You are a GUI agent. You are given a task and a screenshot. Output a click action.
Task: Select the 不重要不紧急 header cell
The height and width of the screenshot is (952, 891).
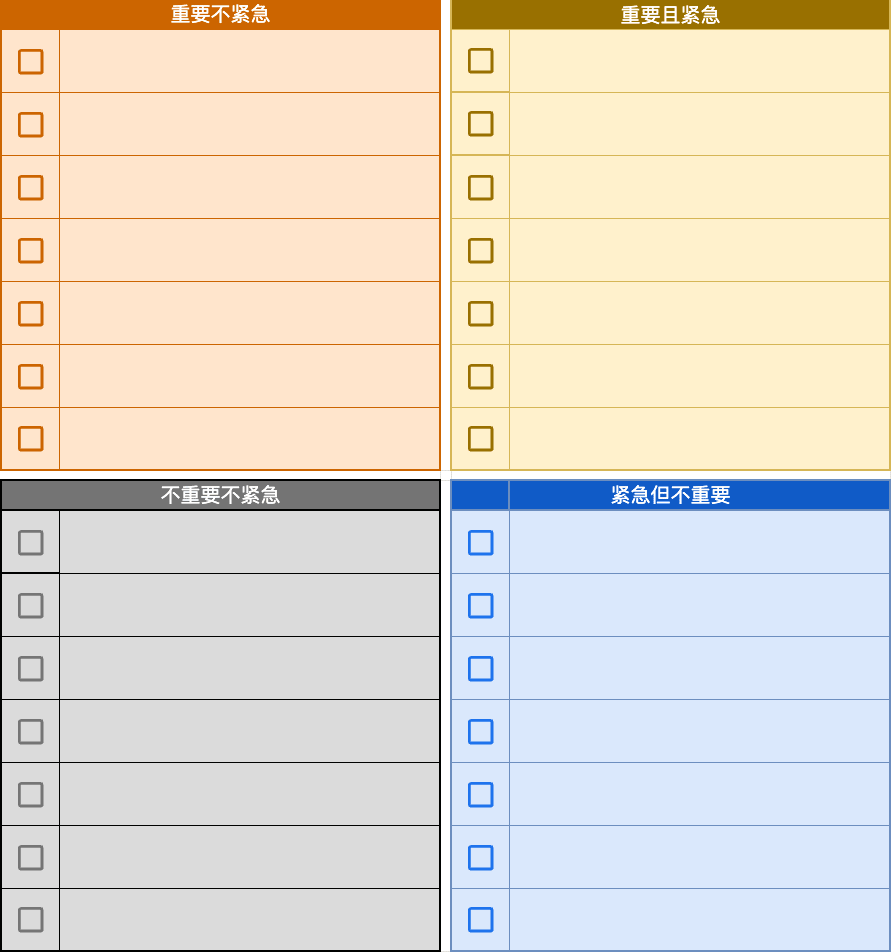pos(220,495)
